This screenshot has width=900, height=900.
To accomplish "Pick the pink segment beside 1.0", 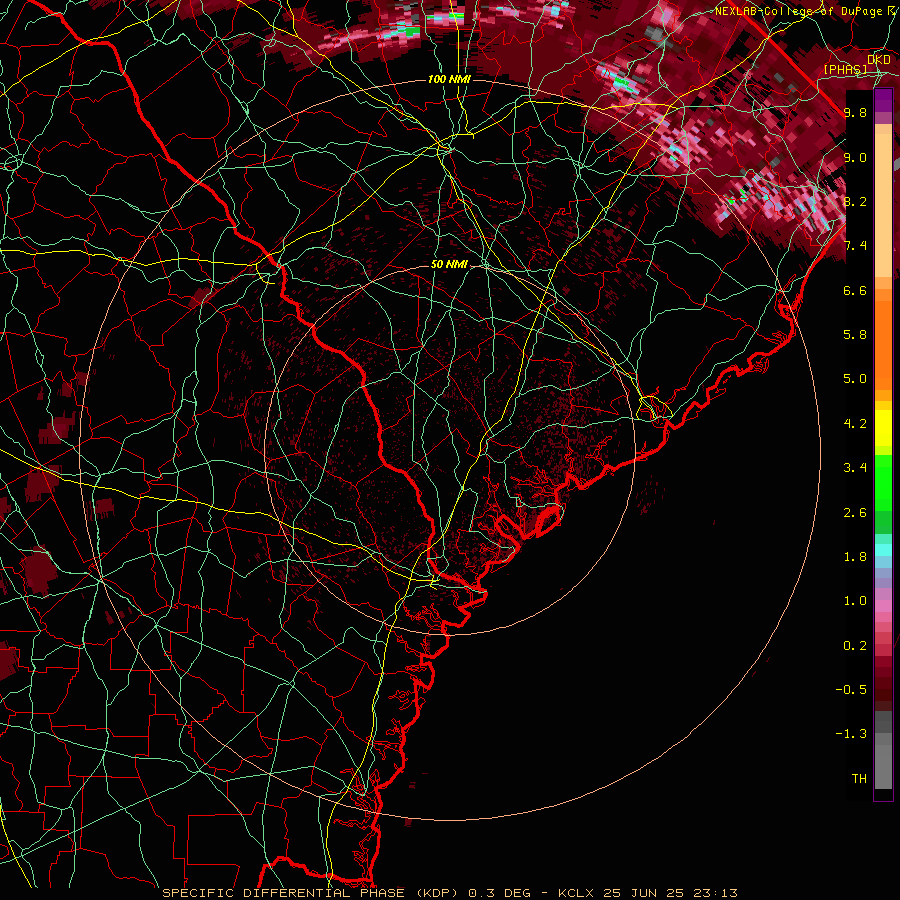I will [x=883, y=606].
